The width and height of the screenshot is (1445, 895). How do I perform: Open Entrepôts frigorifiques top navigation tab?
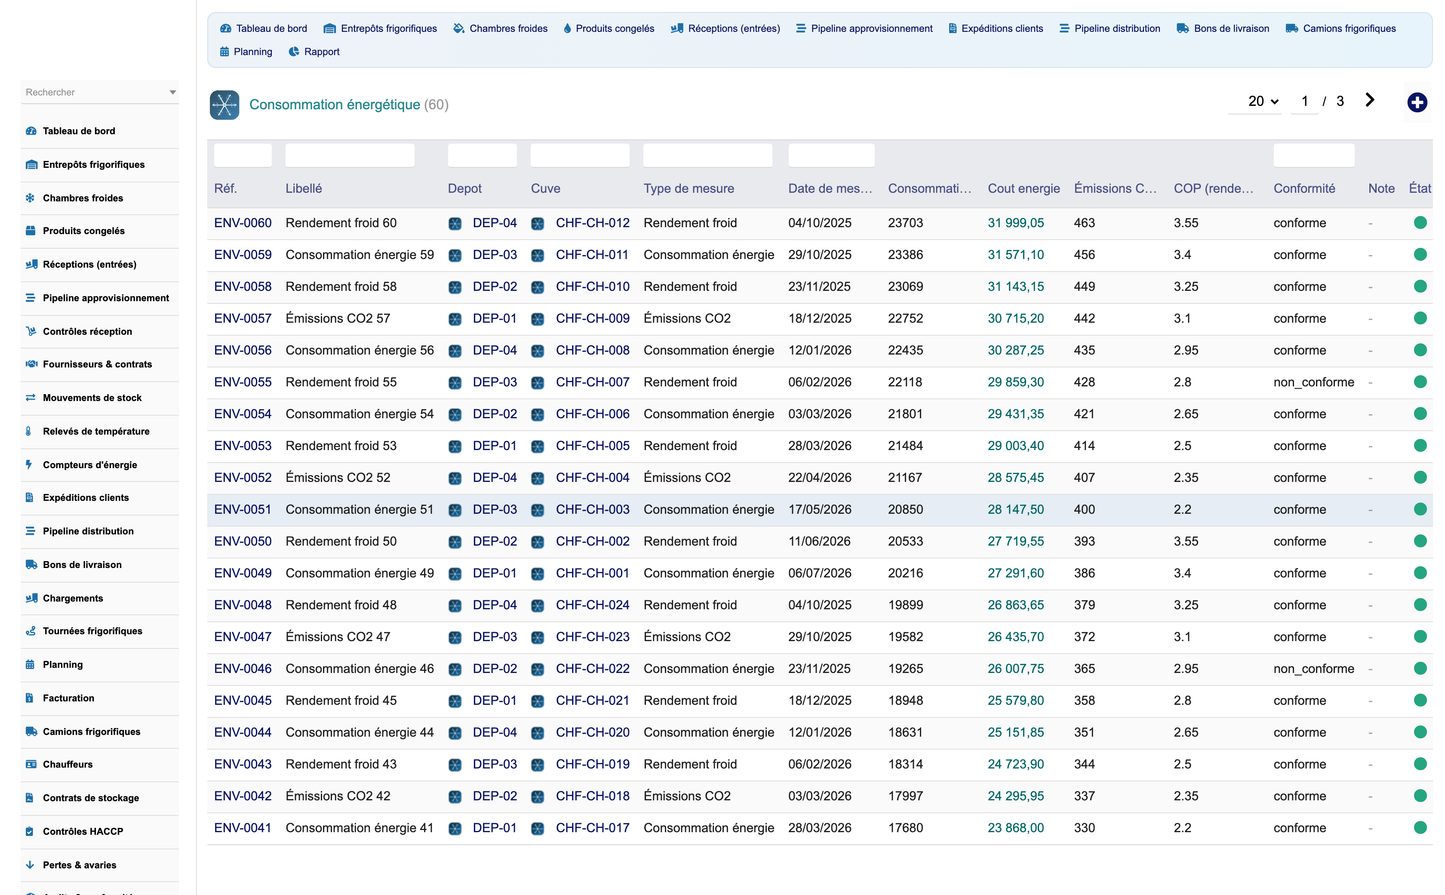tap(380, 29)
